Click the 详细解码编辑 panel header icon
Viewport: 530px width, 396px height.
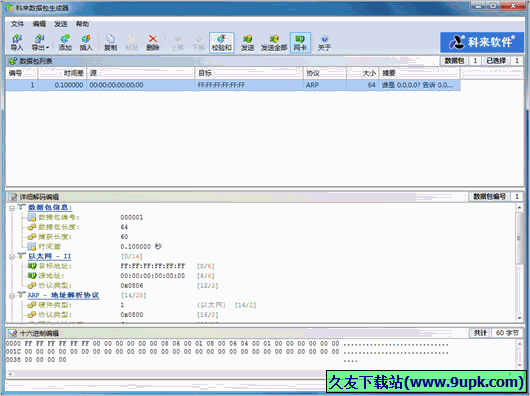click(13, 197)
